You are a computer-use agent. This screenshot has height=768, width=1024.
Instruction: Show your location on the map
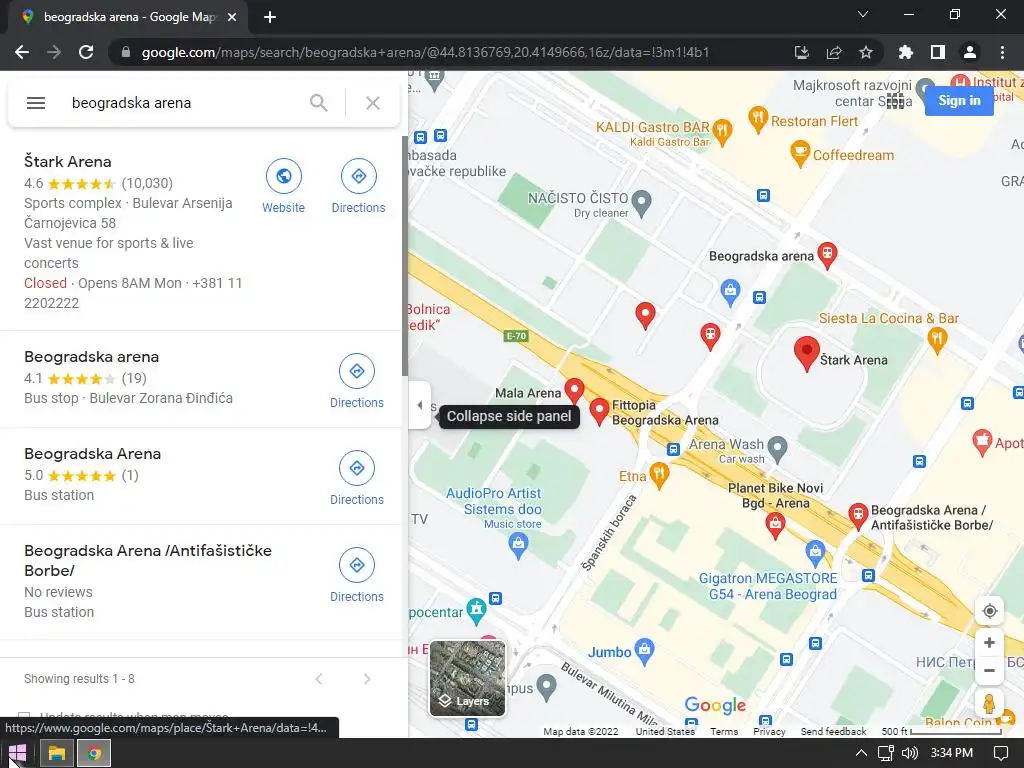coord(989,611)
